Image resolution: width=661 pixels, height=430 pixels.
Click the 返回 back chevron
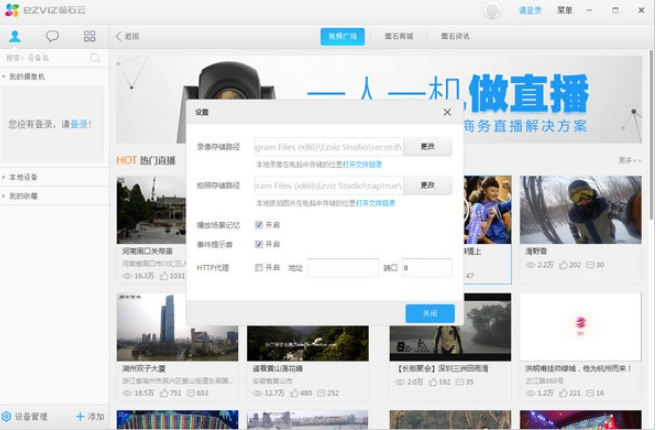[118, 36]
